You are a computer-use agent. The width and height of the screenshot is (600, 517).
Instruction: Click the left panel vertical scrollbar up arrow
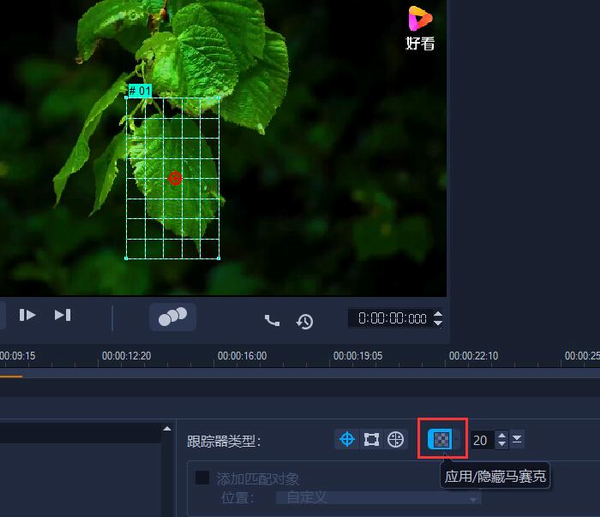[x=167, y=430]
